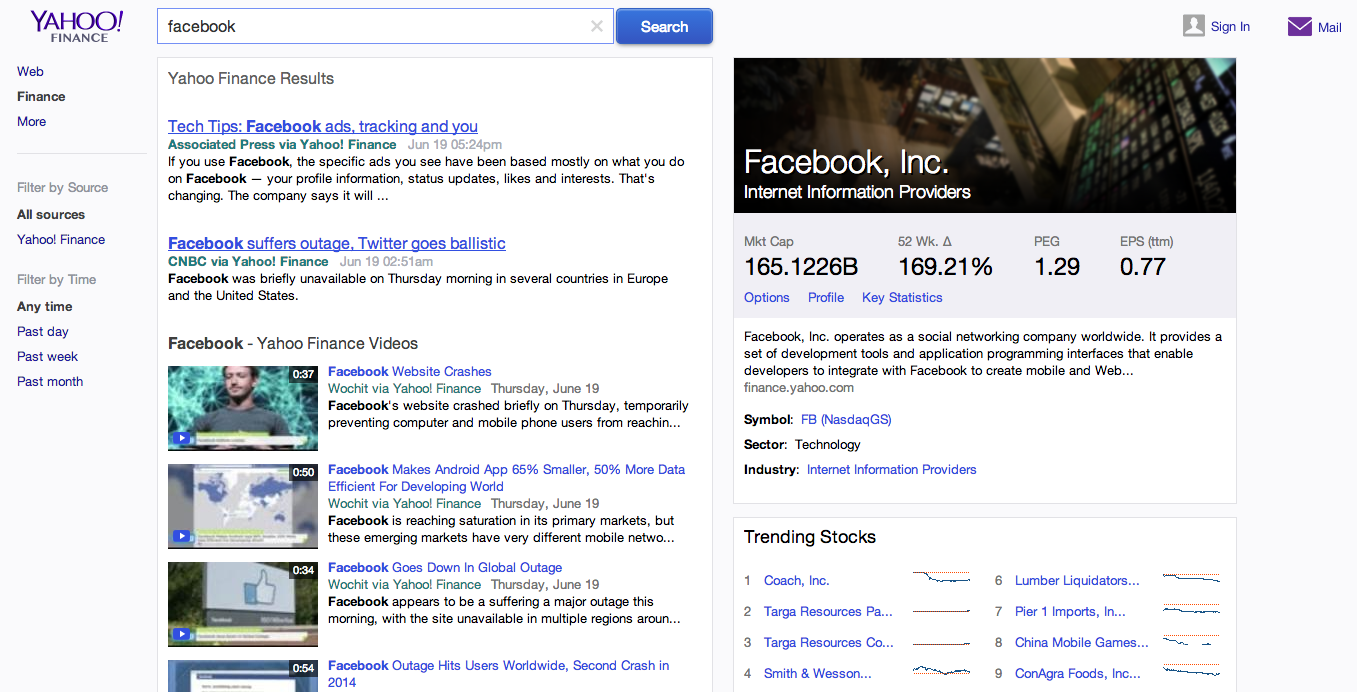Open the Key Statistics link
This screenshot has height=692, width=1357.
coord(902,297)
